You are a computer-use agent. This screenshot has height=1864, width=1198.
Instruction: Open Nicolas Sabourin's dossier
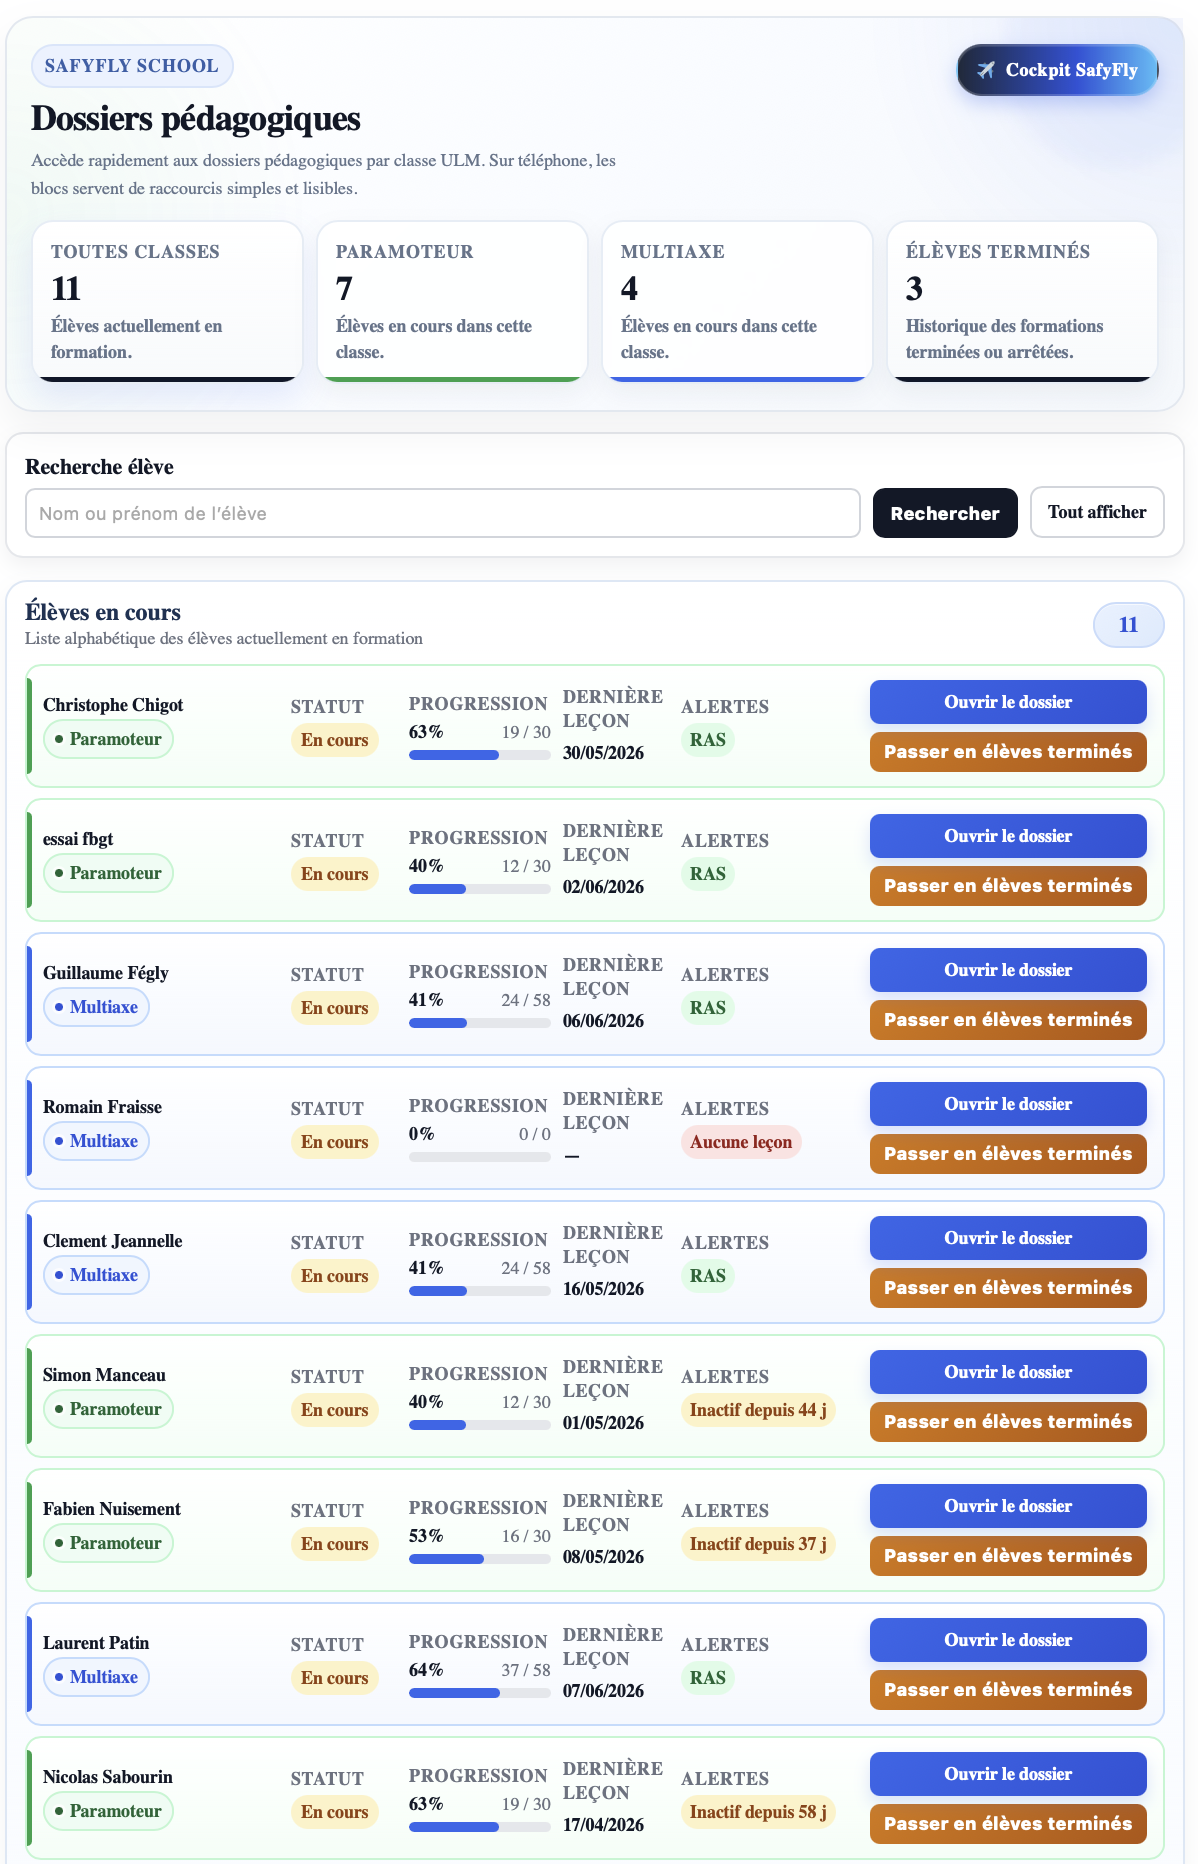tap(1008, 1774)
